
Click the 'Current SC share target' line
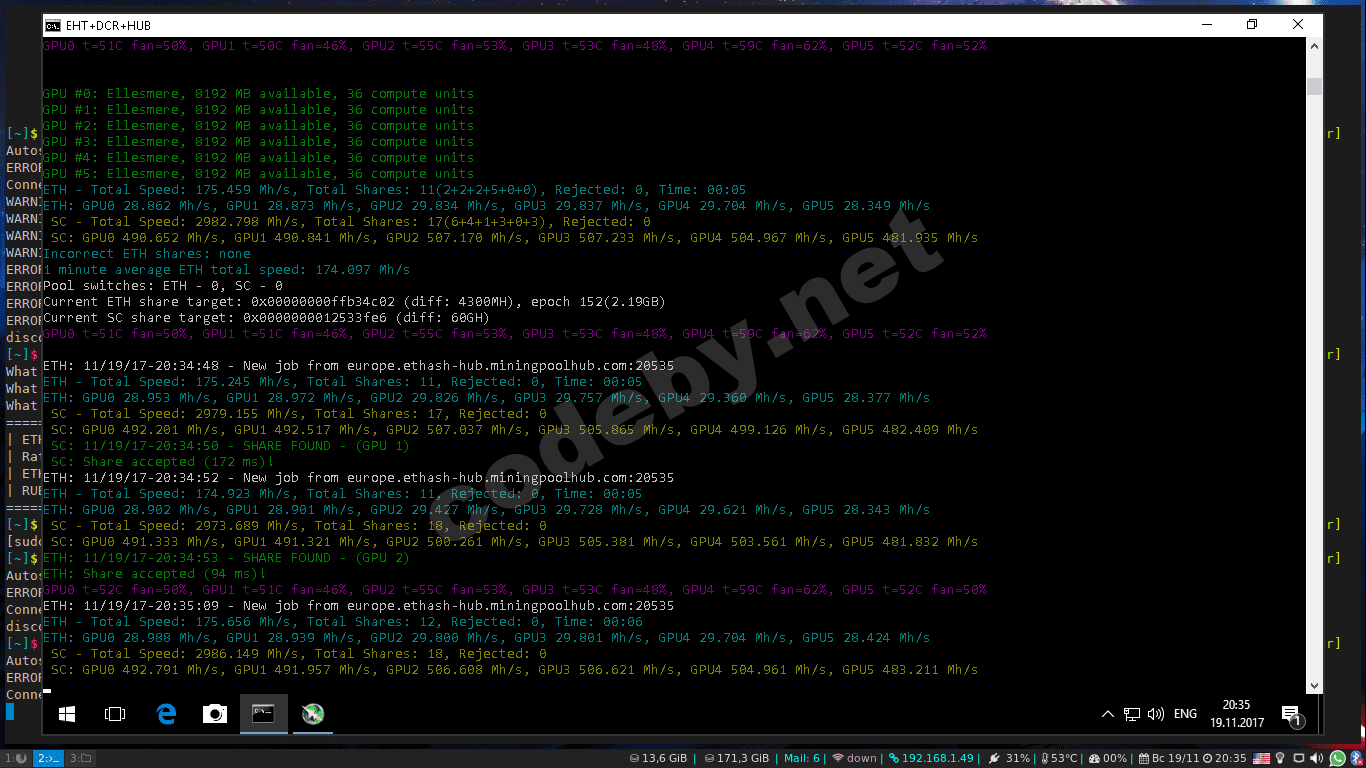266,318
